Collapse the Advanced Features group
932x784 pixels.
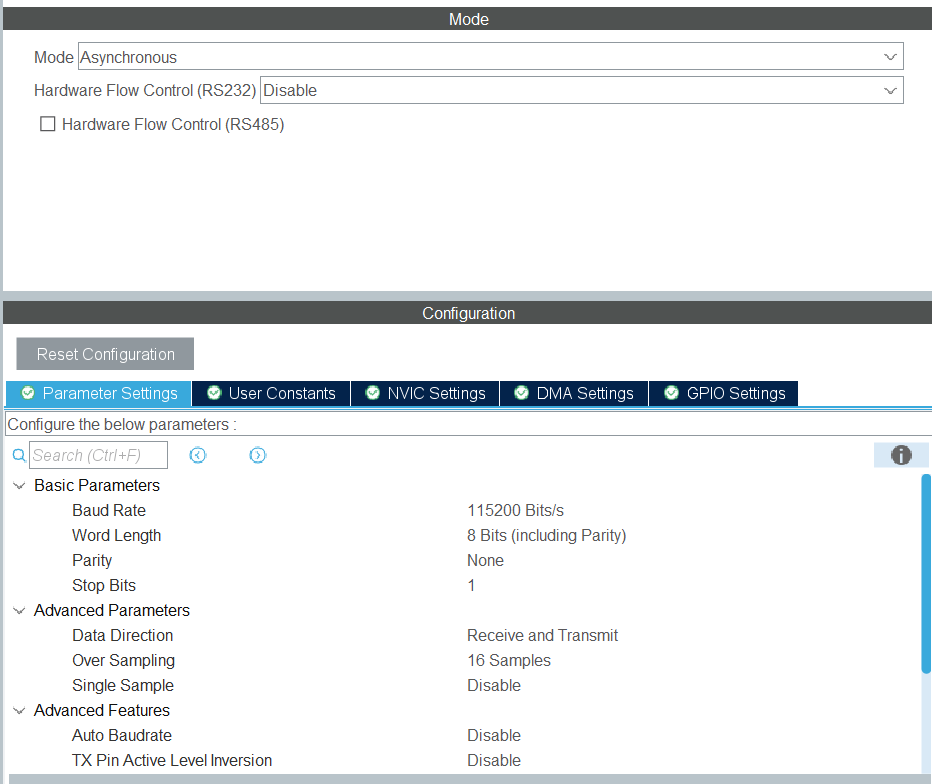(x=19, y=710)
